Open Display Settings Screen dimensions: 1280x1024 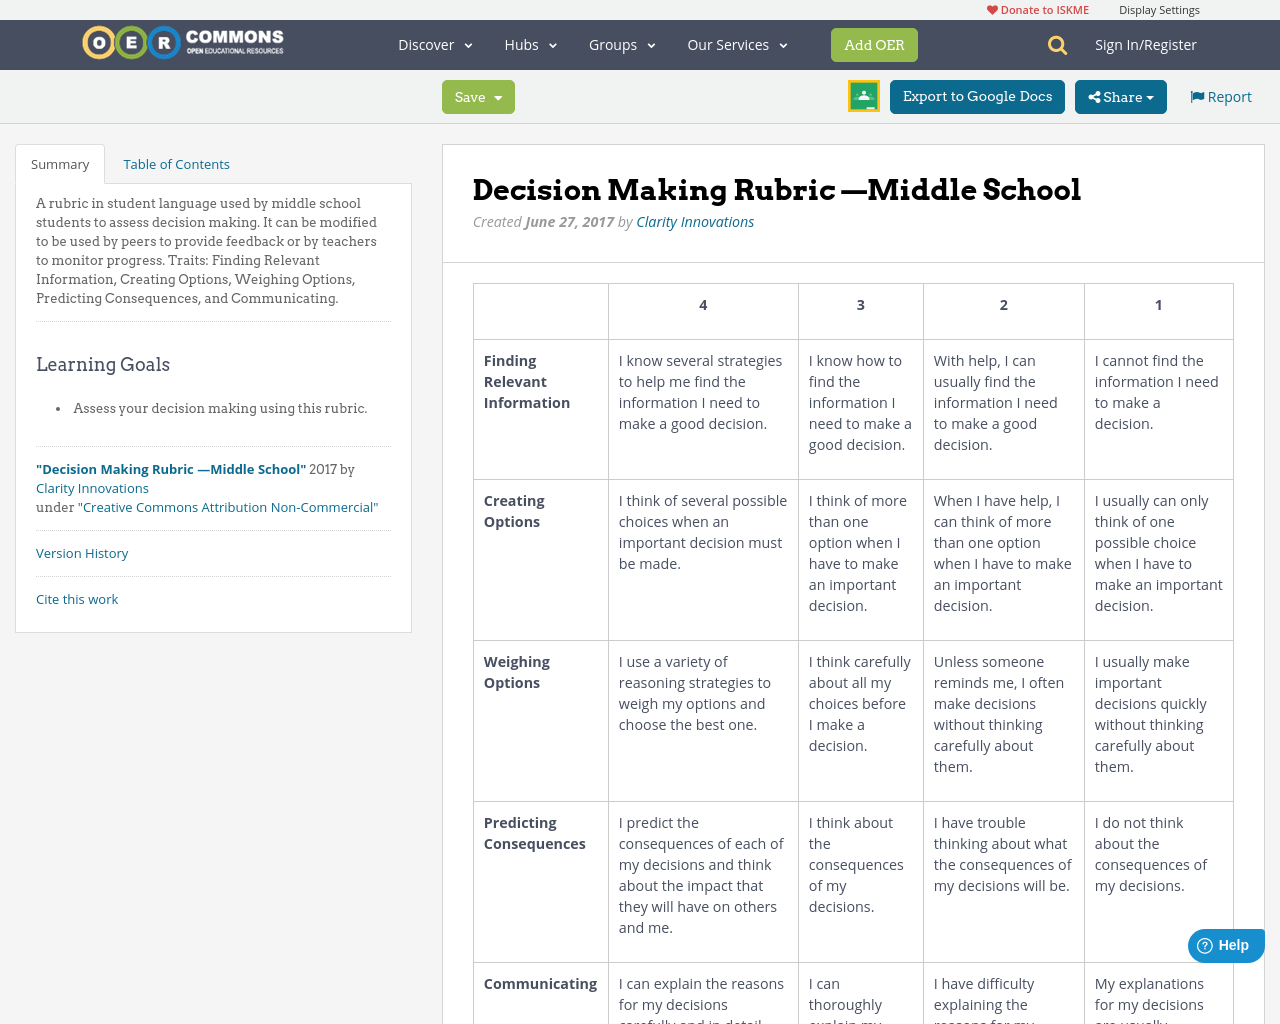[1159, 8]
